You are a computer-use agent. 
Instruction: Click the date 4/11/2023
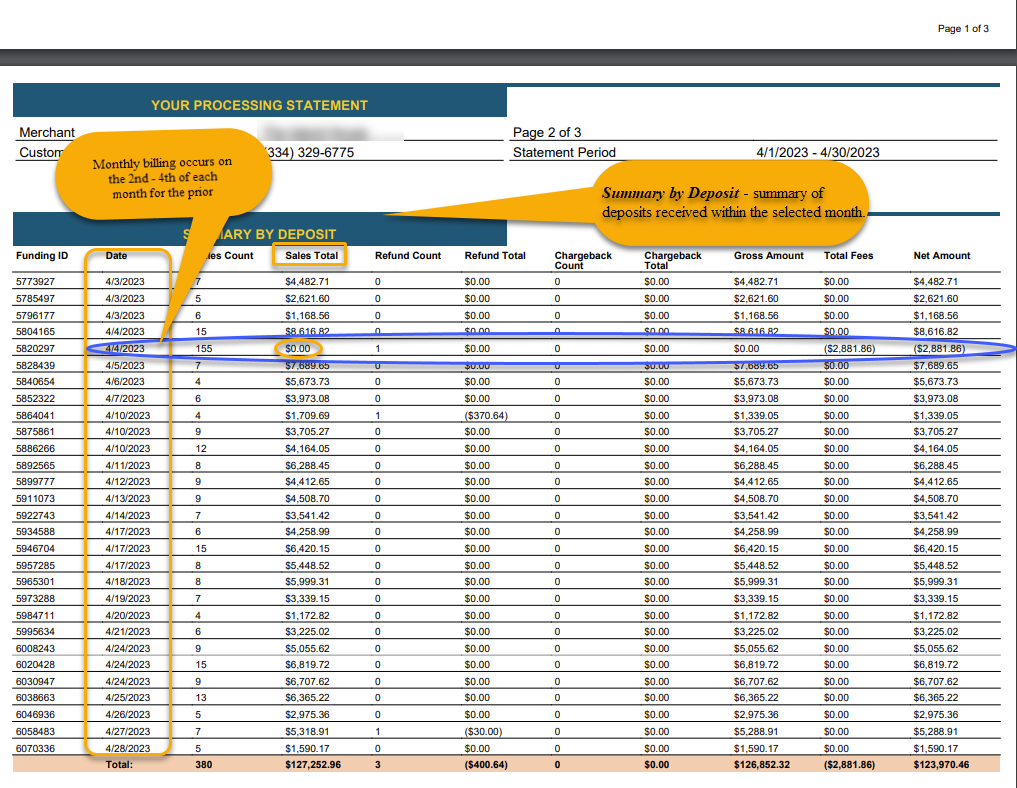(x=128, y=465)
